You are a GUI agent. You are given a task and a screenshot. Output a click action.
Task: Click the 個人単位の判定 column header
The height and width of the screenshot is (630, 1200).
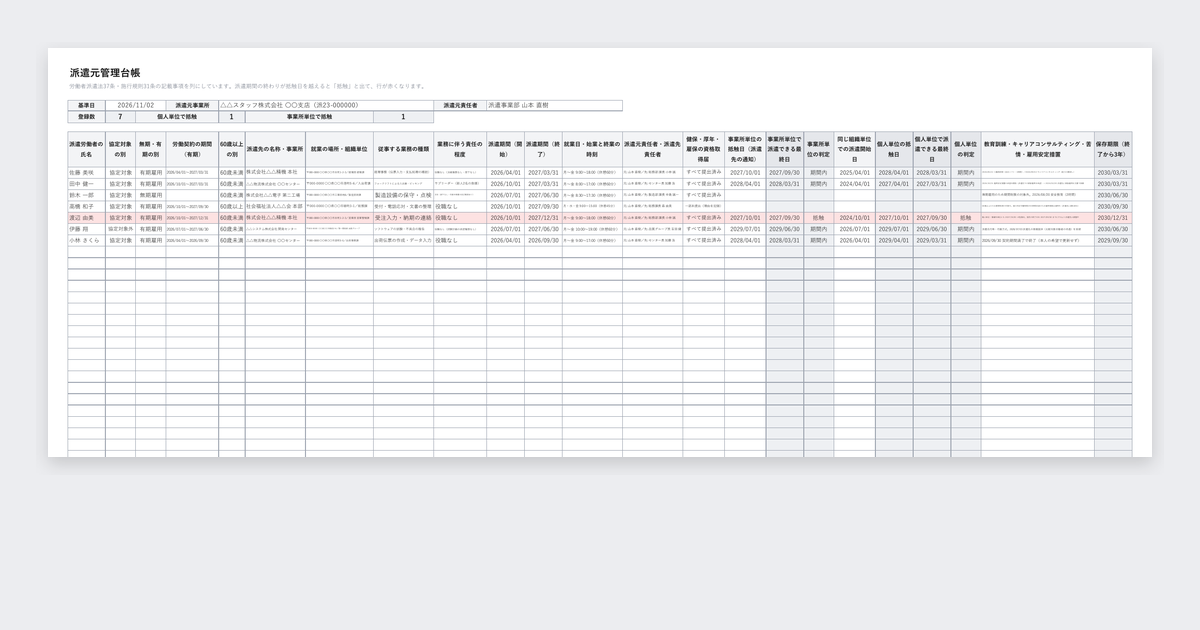[x=966, y=151]
